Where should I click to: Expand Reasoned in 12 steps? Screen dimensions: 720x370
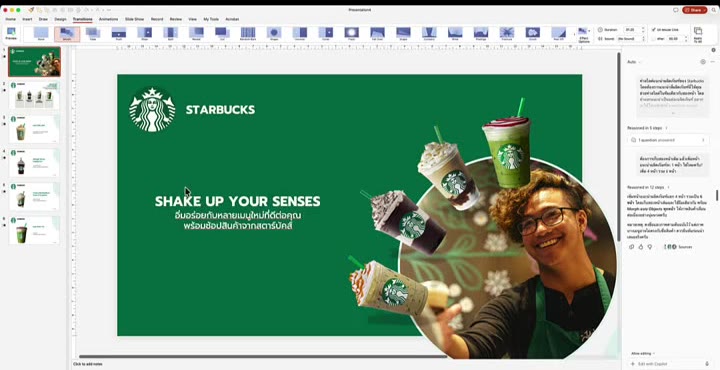coord(648,187)
